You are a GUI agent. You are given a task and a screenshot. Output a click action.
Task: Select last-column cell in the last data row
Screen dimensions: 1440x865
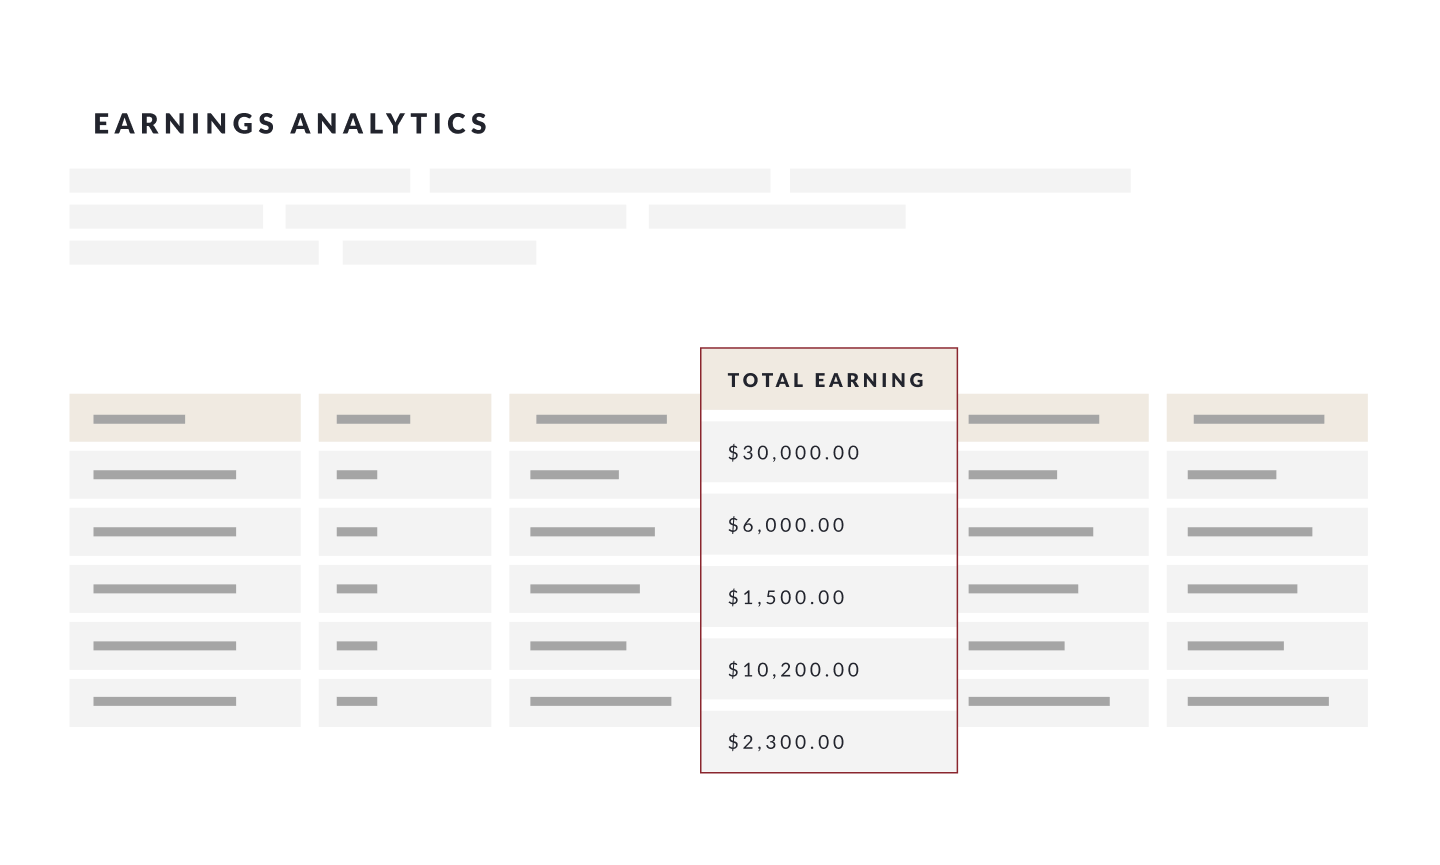tap(1266, 702)
